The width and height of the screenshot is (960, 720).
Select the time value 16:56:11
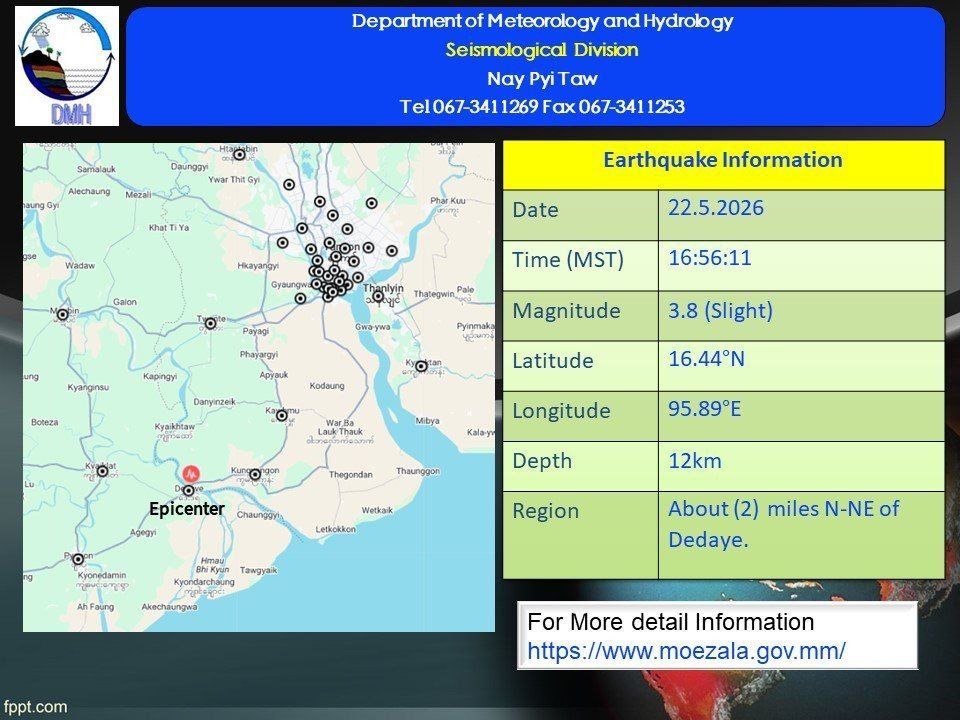coord(710,258)
